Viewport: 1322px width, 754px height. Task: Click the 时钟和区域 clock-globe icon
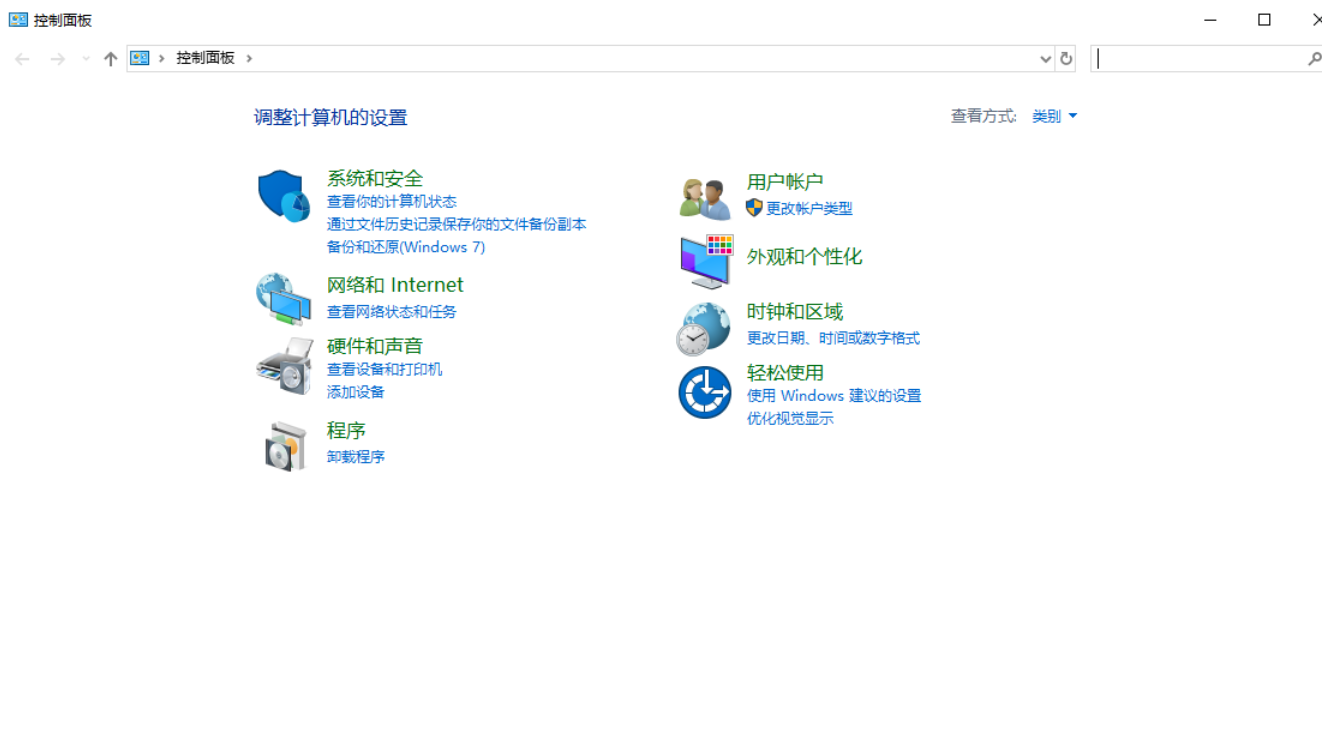click(704, 328)
